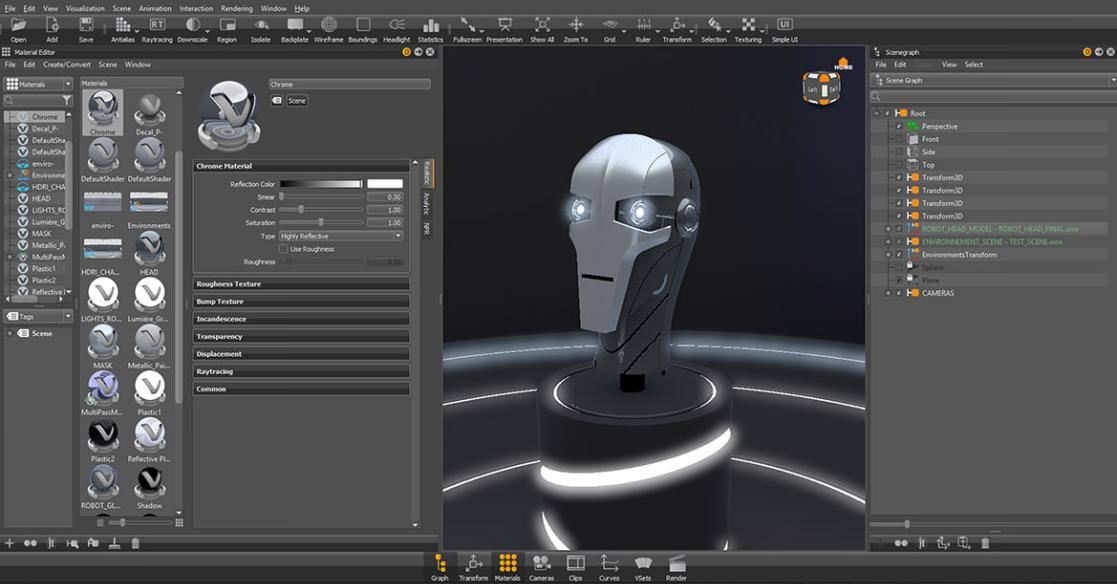The width and height of the screenshot is (1117, 584).
Task: Toggle the Perspective node checkbox
Action: (x=899, y=126)
